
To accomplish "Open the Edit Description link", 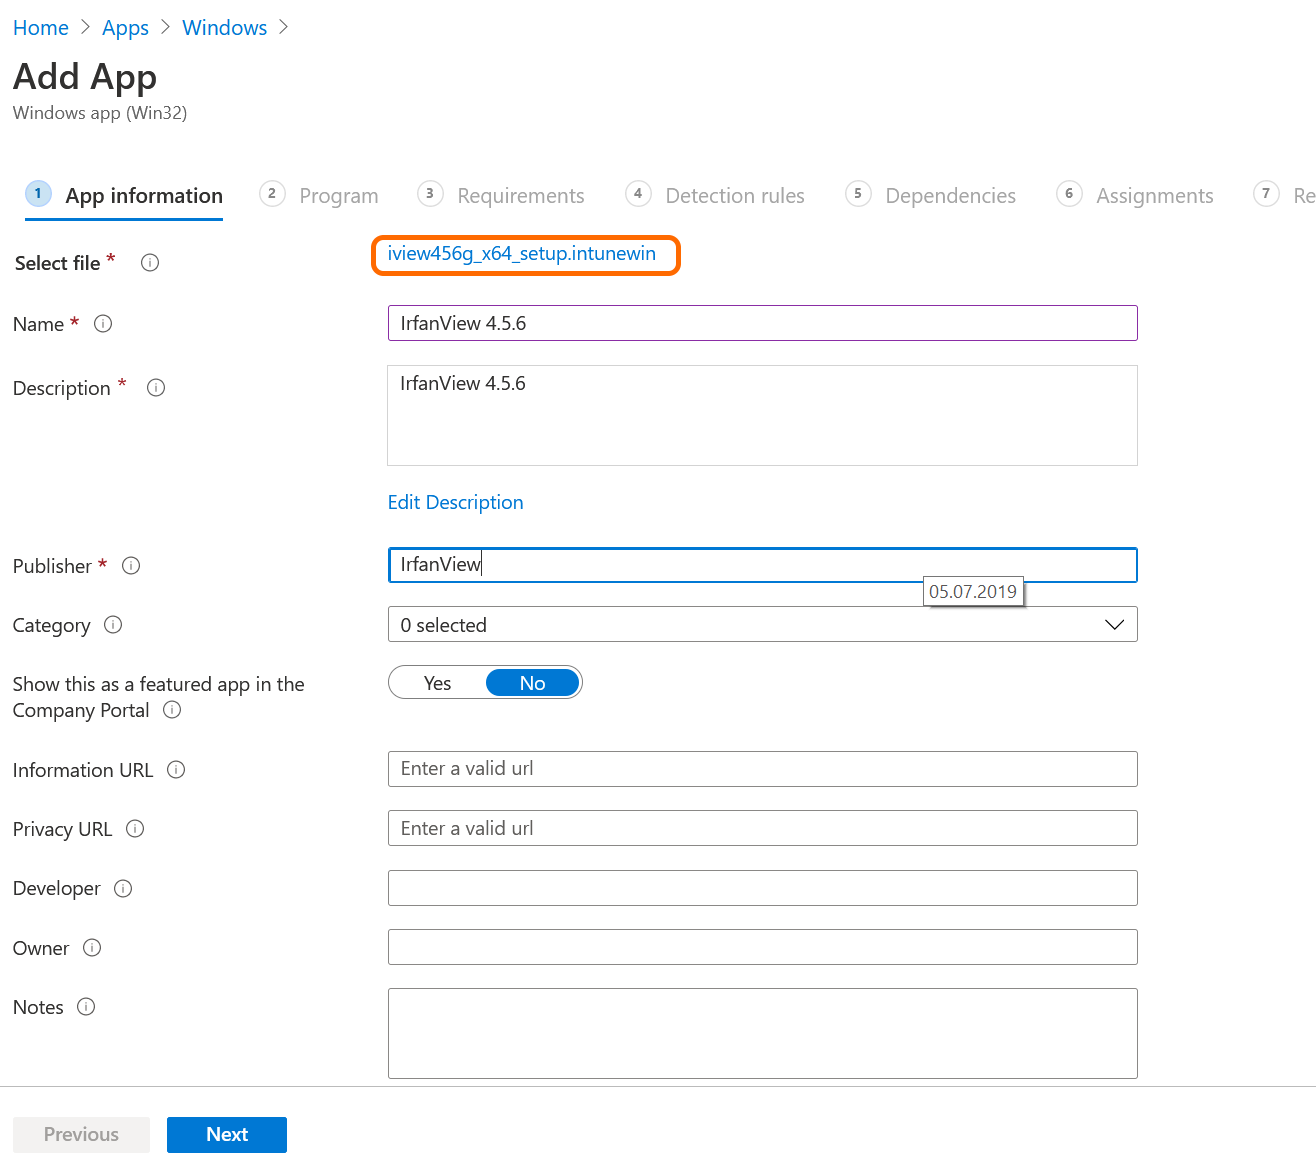I will pos(455,502).
